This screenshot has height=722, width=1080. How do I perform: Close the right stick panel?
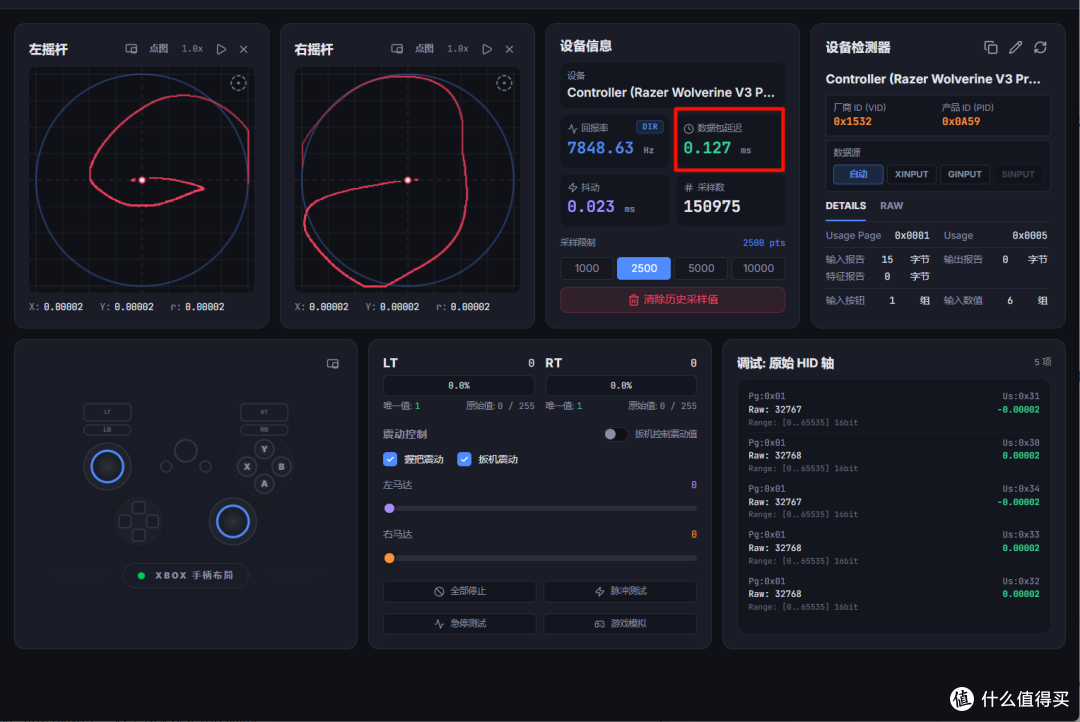click(x=510, y=49)
